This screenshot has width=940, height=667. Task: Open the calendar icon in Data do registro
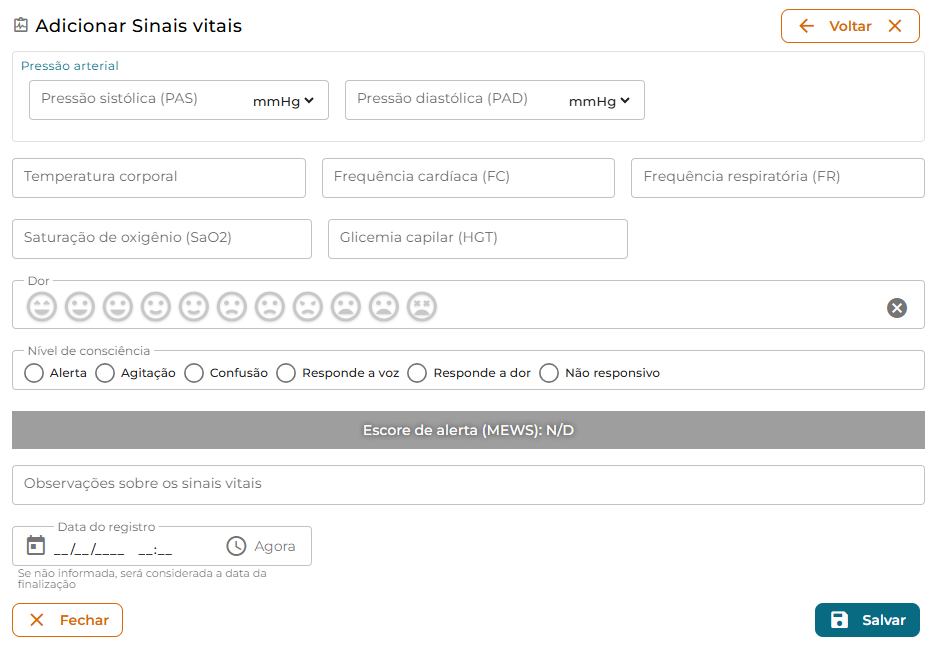pyautogui.click(x=36, y=546)
